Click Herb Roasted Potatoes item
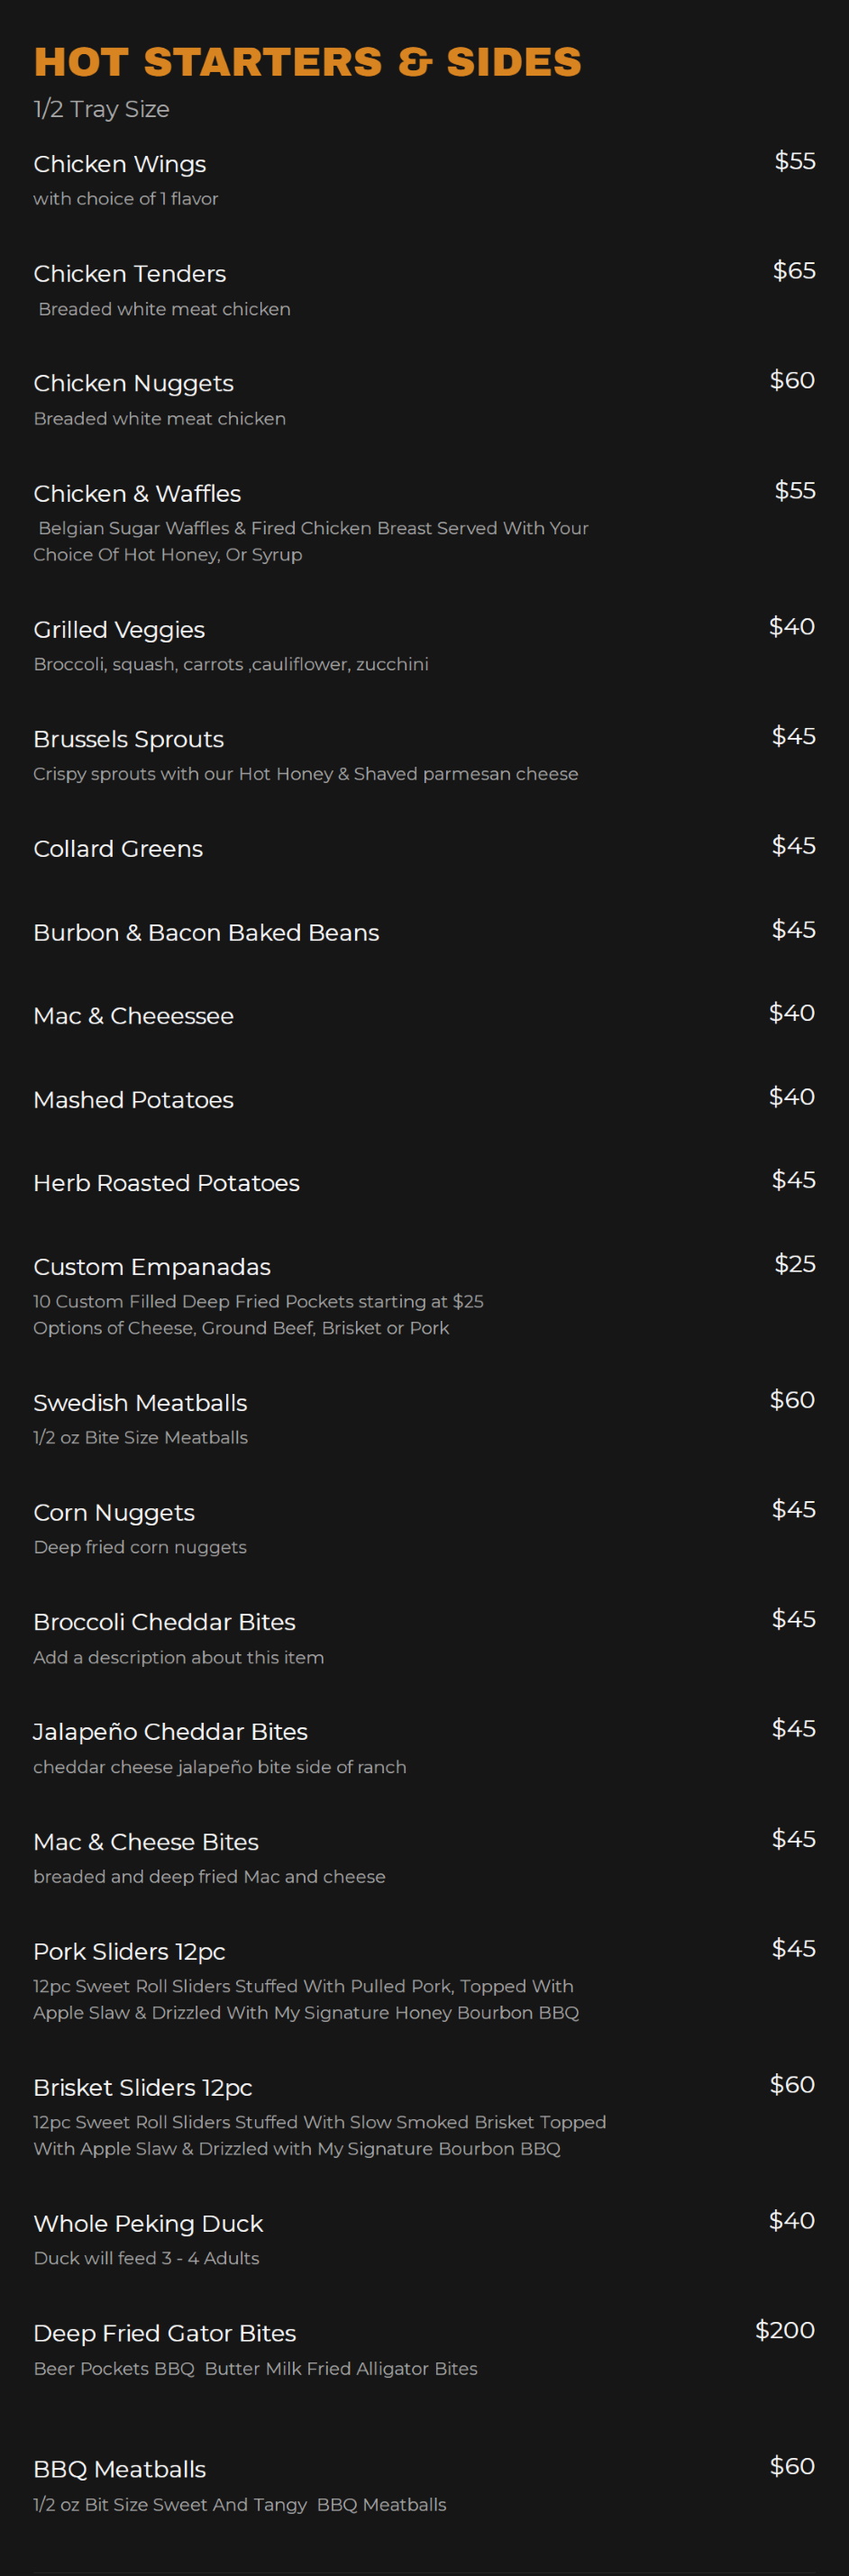This screenshot has width=849, height=2576. [x=166, y=1182]
